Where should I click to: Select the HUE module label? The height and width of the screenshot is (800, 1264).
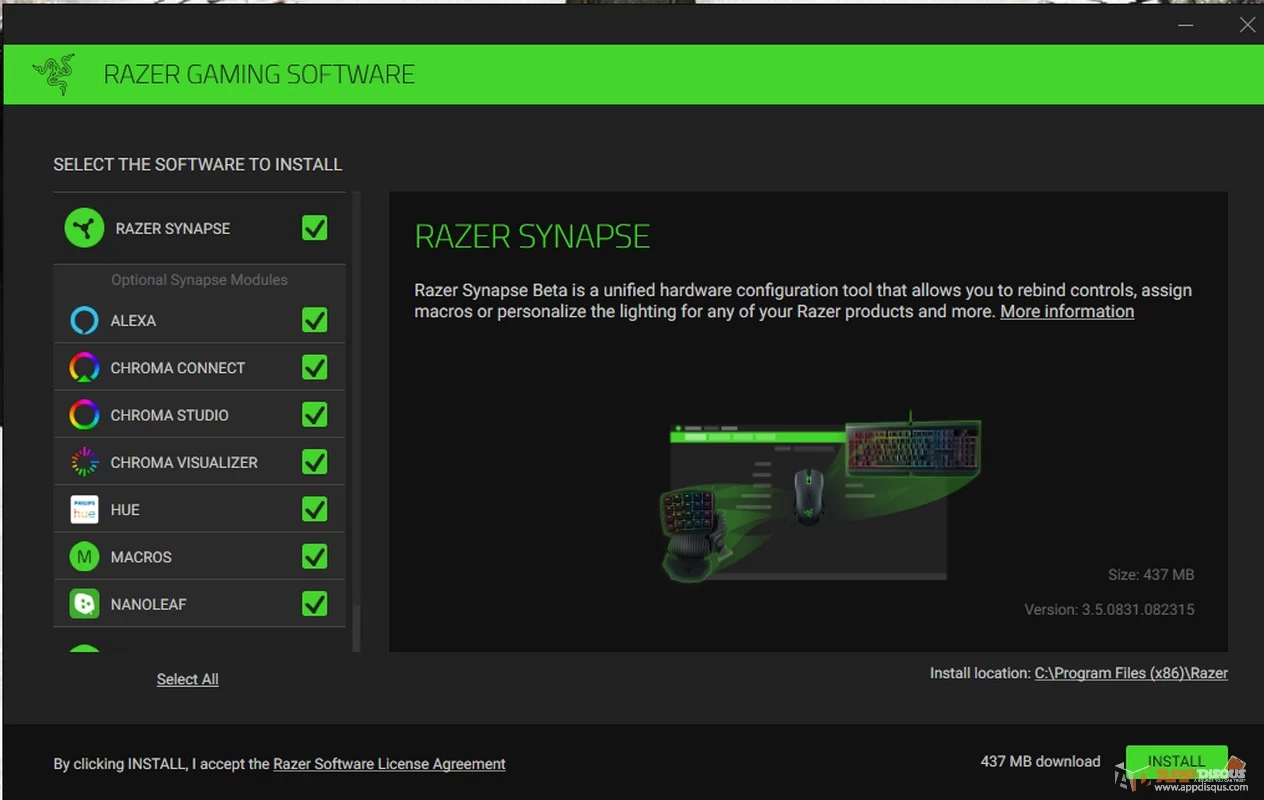(125, 510)
